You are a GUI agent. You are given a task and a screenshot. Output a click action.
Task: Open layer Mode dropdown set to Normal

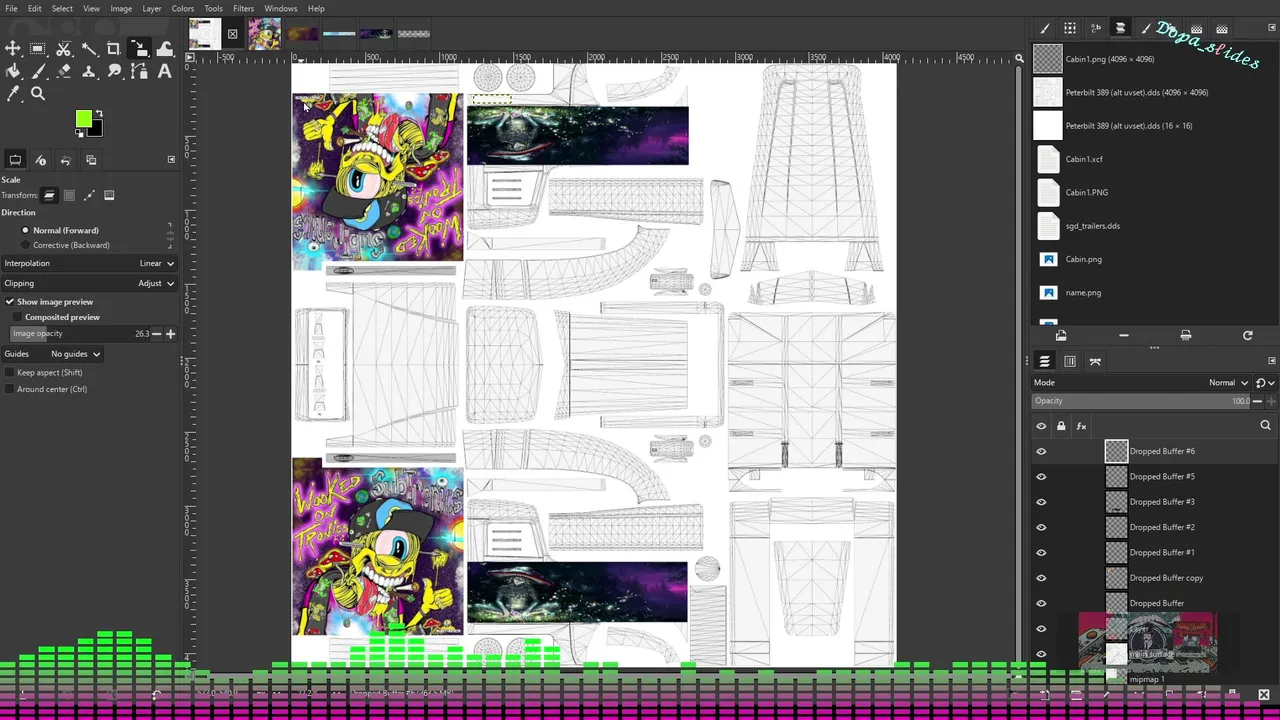[1141, 383]
